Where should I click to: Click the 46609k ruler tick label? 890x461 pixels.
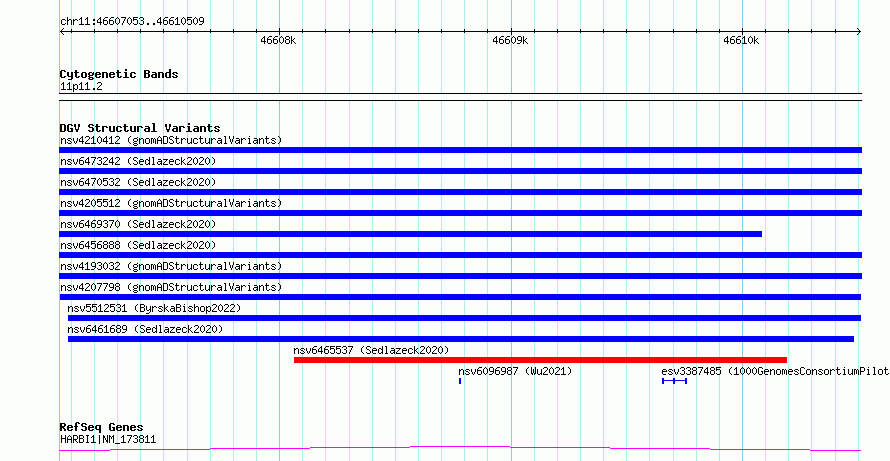510,41
